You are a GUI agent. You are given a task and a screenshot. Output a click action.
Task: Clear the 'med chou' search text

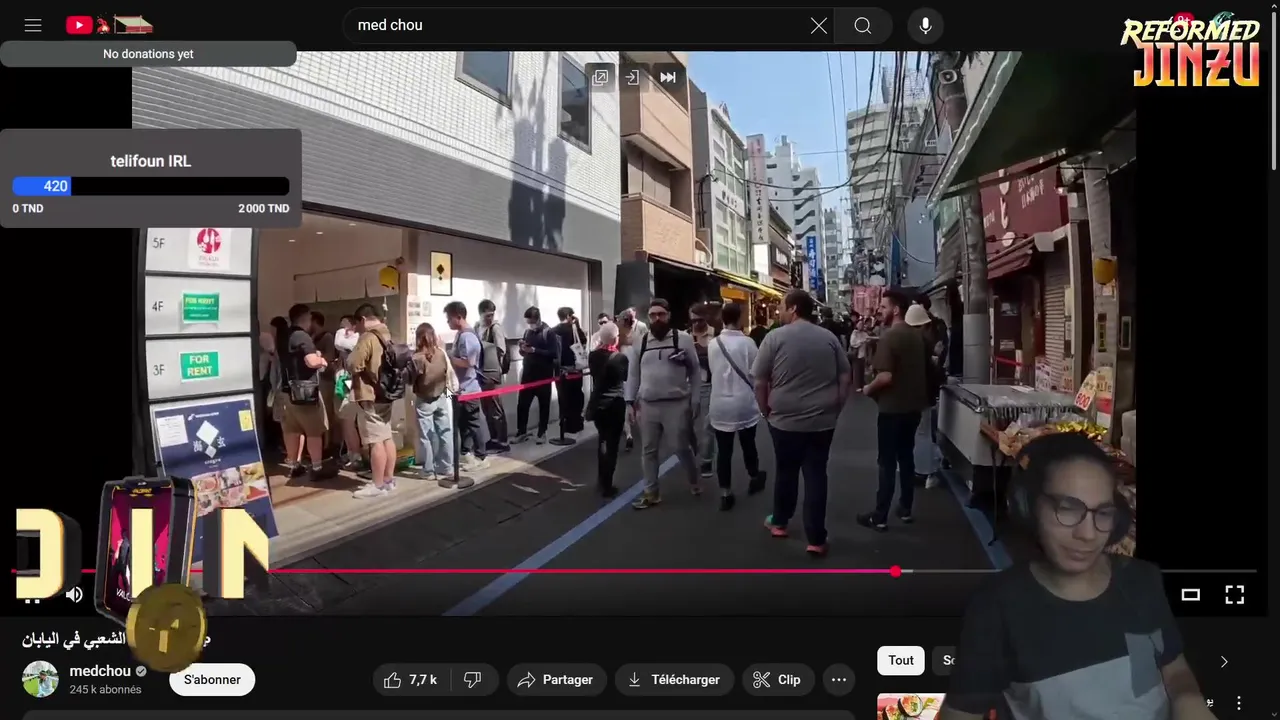(x=819, y=25)
